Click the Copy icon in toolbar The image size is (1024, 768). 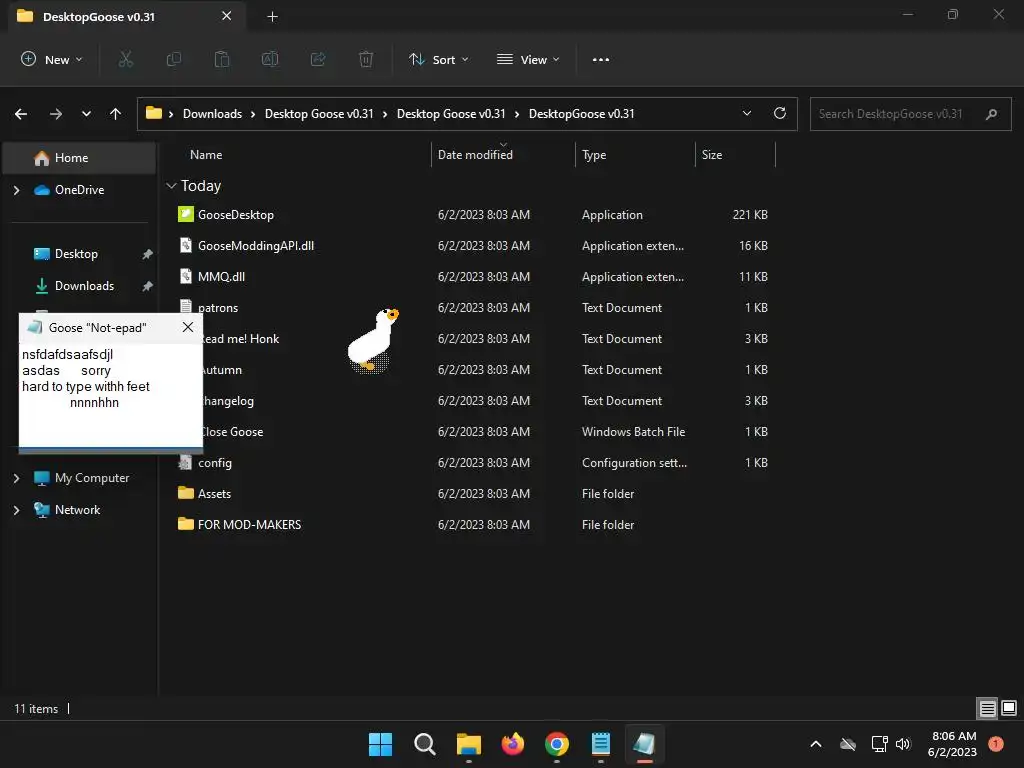pos(174,59)
